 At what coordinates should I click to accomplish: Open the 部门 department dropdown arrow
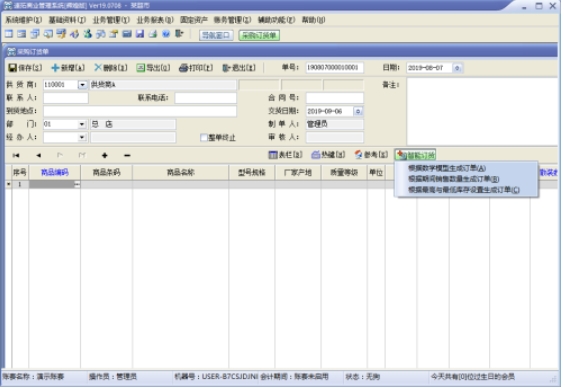pos(82,124)
